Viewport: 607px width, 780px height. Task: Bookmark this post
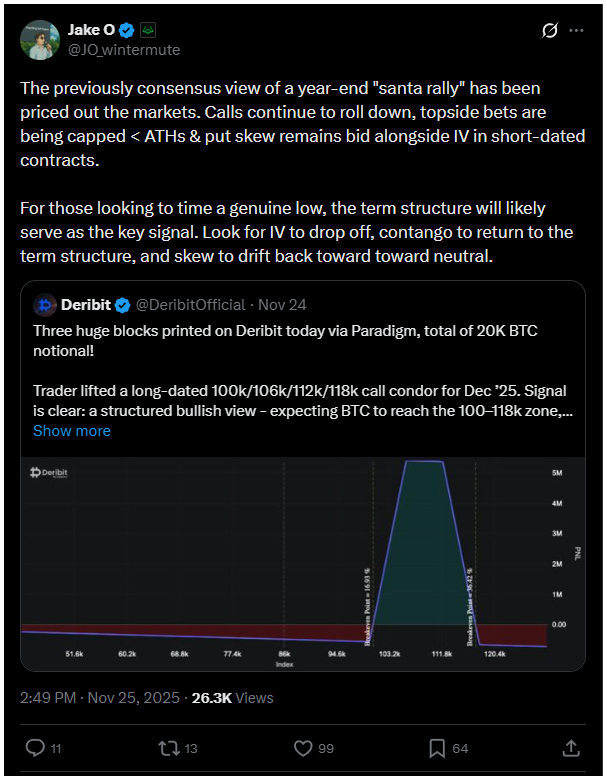pyautogui.click(x=438, y=747)
